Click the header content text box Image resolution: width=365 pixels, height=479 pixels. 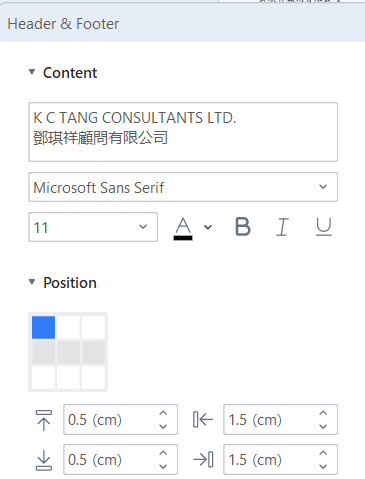[x=183, y=132]
